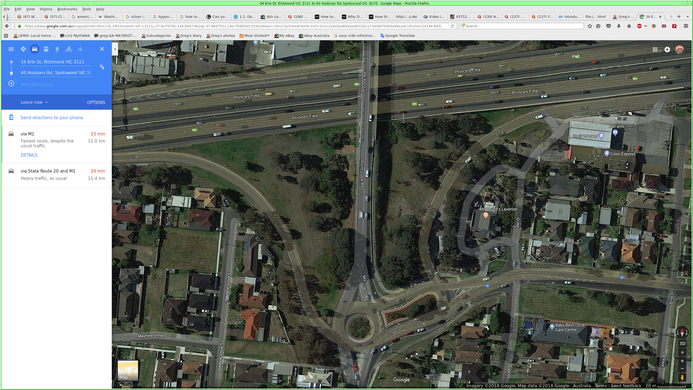Viewport: 693px width, 390px height.
Task: Select flights travel mode
Action: (x=80, y=49)
